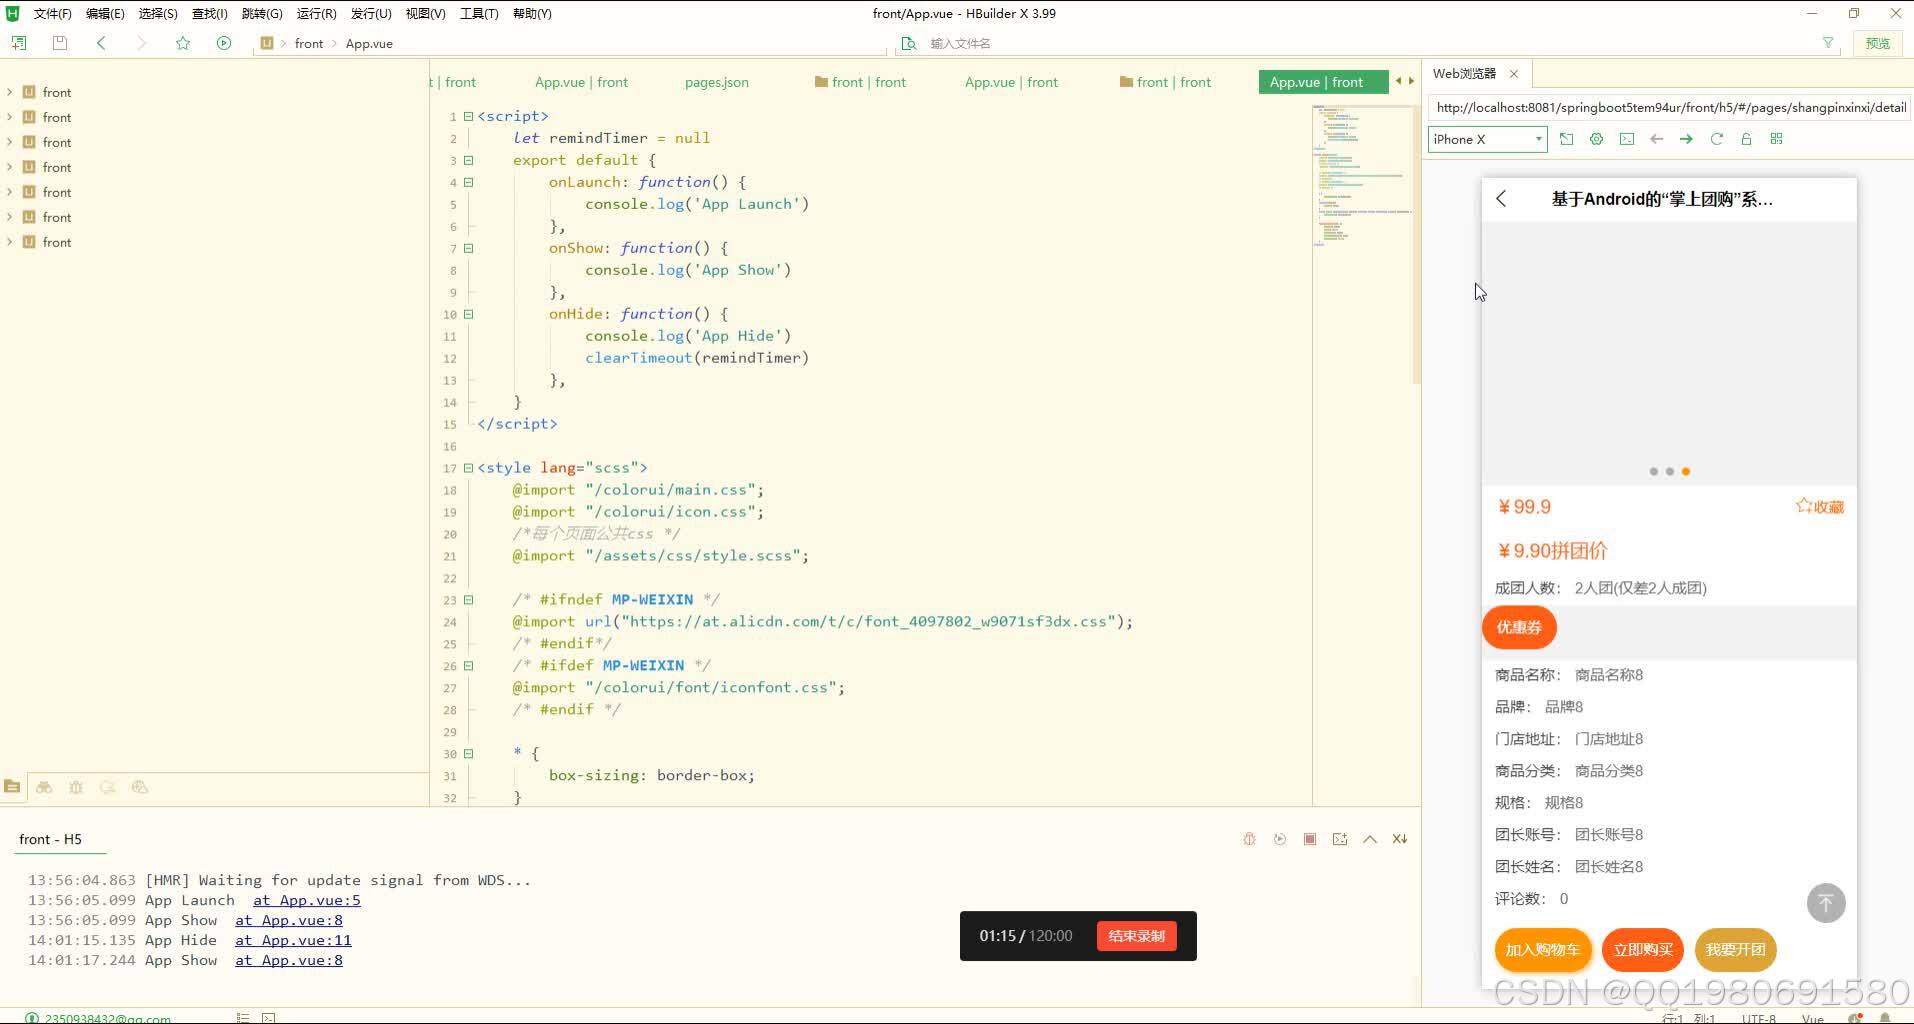Click the save file icon
The width and height of the screenshot is (1914, 1024).
point(60,43)
